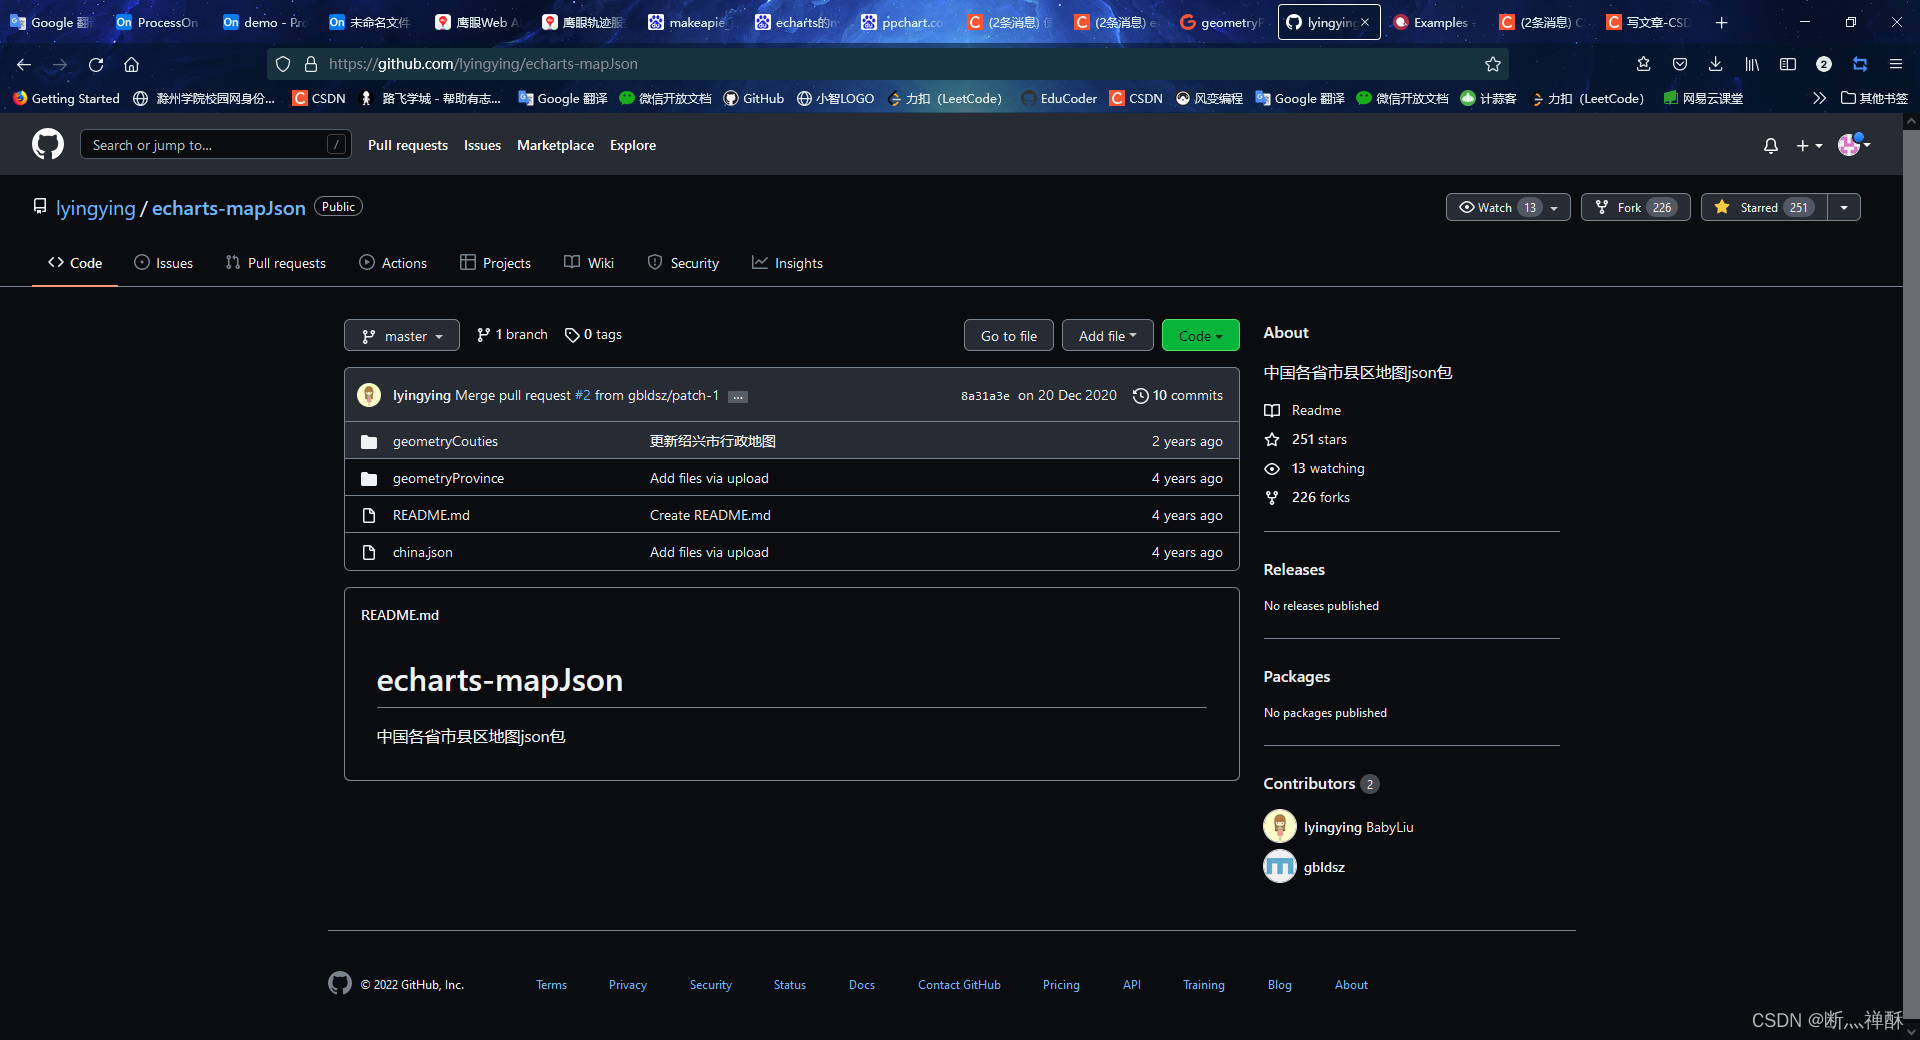This screenshot has height=1040, width=1920.
Task: Open gbldsz contributor avatar
Action: (x=1280, y=866)
